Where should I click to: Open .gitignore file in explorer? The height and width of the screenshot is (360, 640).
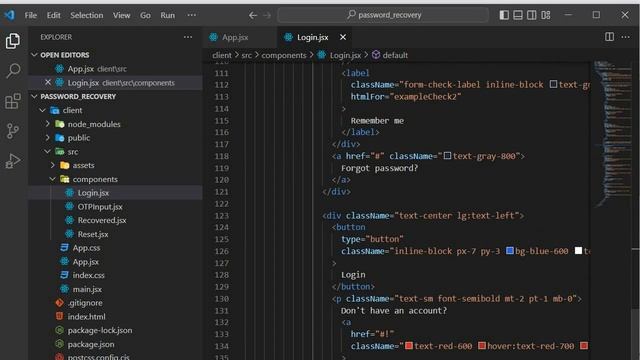115,303
